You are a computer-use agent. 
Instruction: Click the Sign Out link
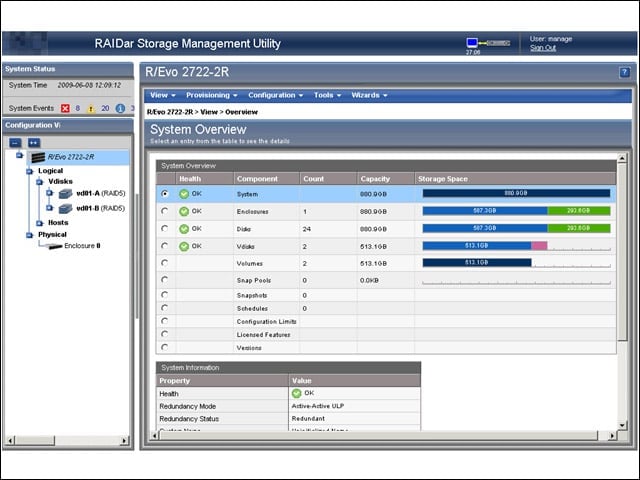[543, 48]
